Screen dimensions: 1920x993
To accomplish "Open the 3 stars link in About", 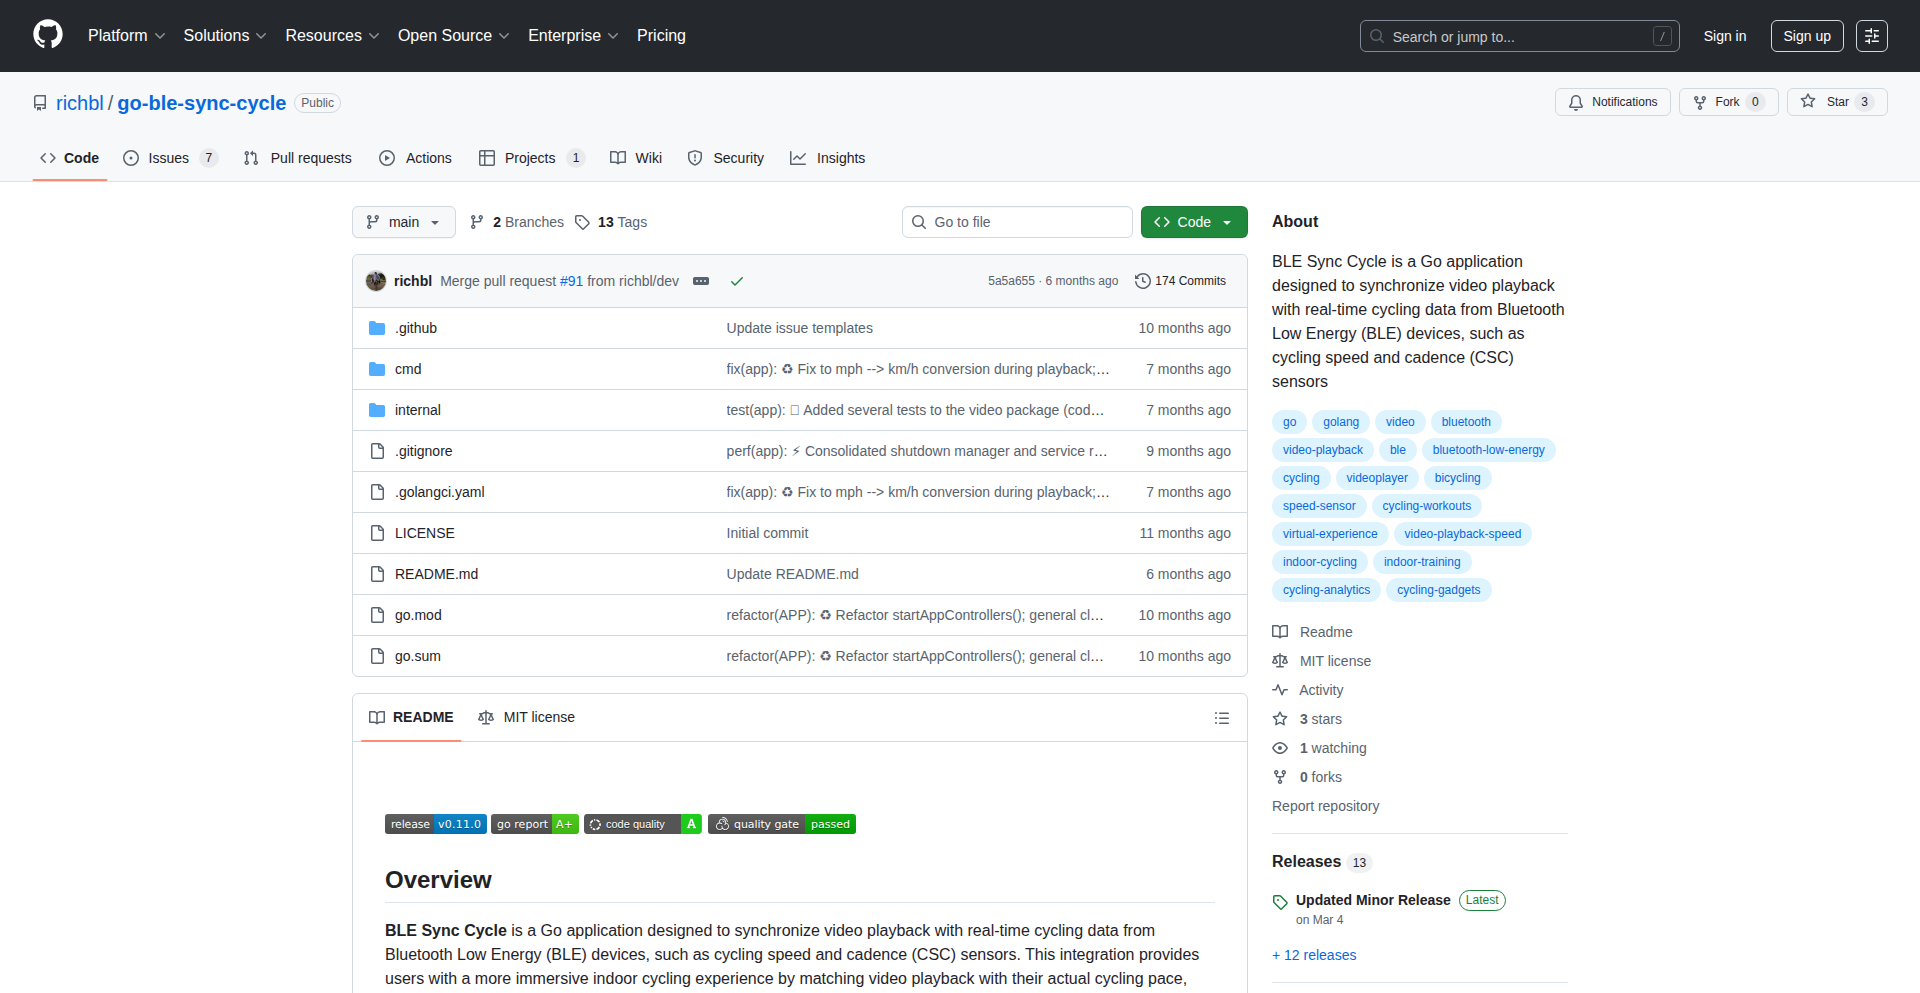I will pyautogui.click(x=1307, y=719).
